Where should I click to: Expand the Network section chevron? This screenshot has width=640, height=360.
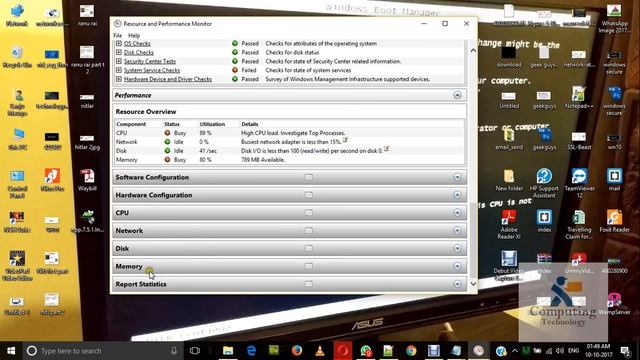[457, 231]
